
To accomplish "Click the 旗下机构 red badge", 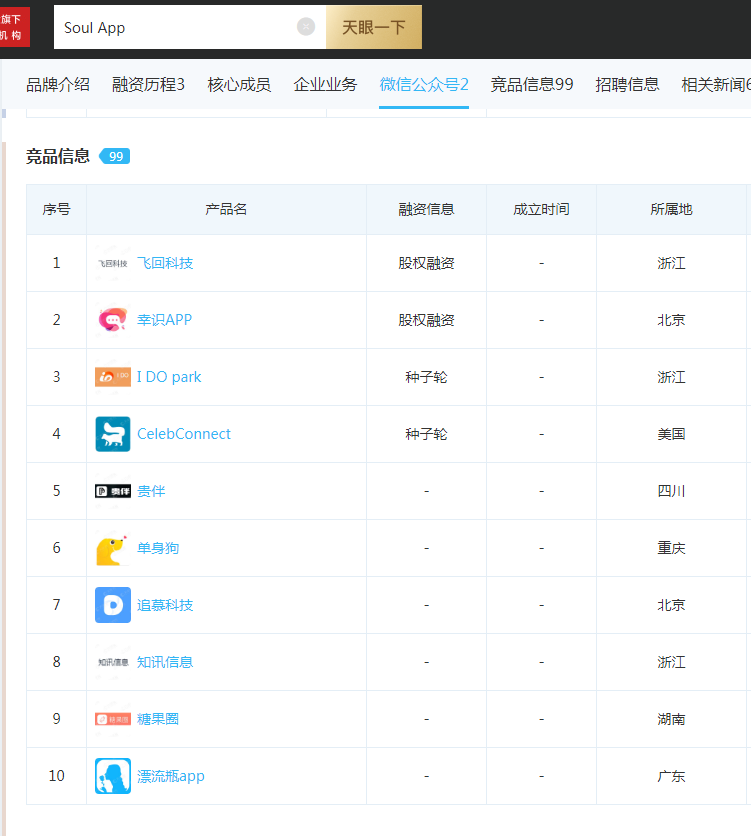I will click(x=13, y=27).
